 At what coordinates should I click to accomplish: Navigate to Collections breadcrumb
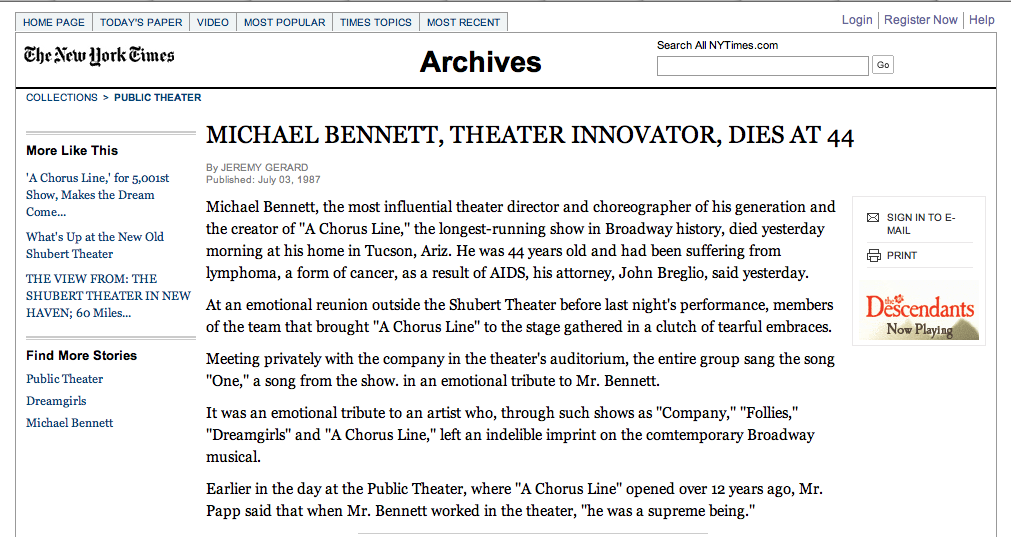pos(62,98)
